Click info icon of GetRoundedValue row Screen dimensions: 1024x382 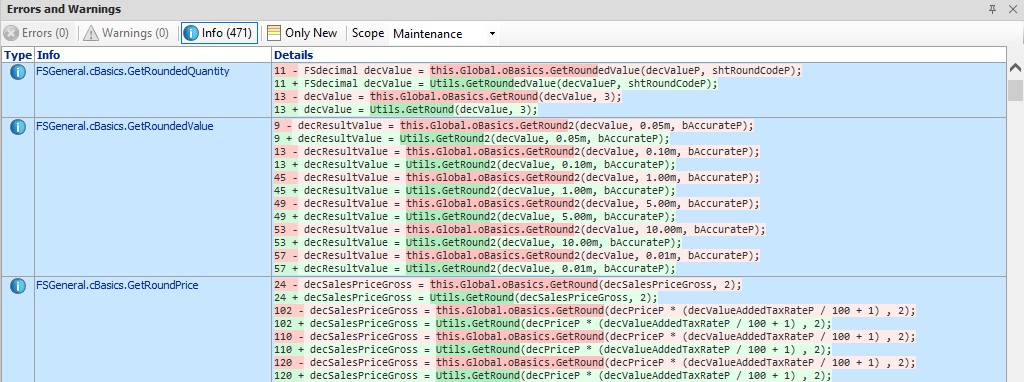(18, 127)
